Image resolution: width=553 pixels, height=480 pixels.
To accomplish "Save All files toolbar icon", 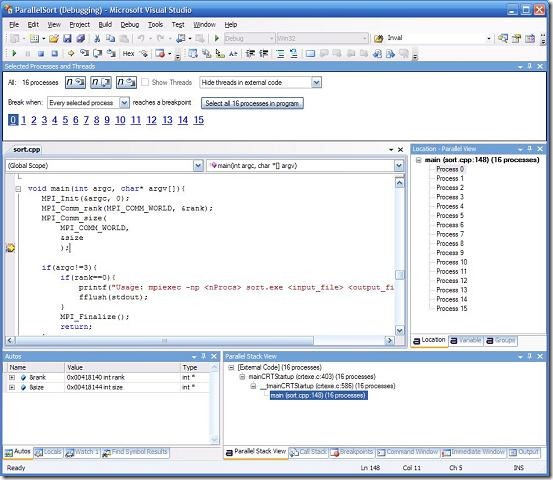I will (x=81, y=38).
